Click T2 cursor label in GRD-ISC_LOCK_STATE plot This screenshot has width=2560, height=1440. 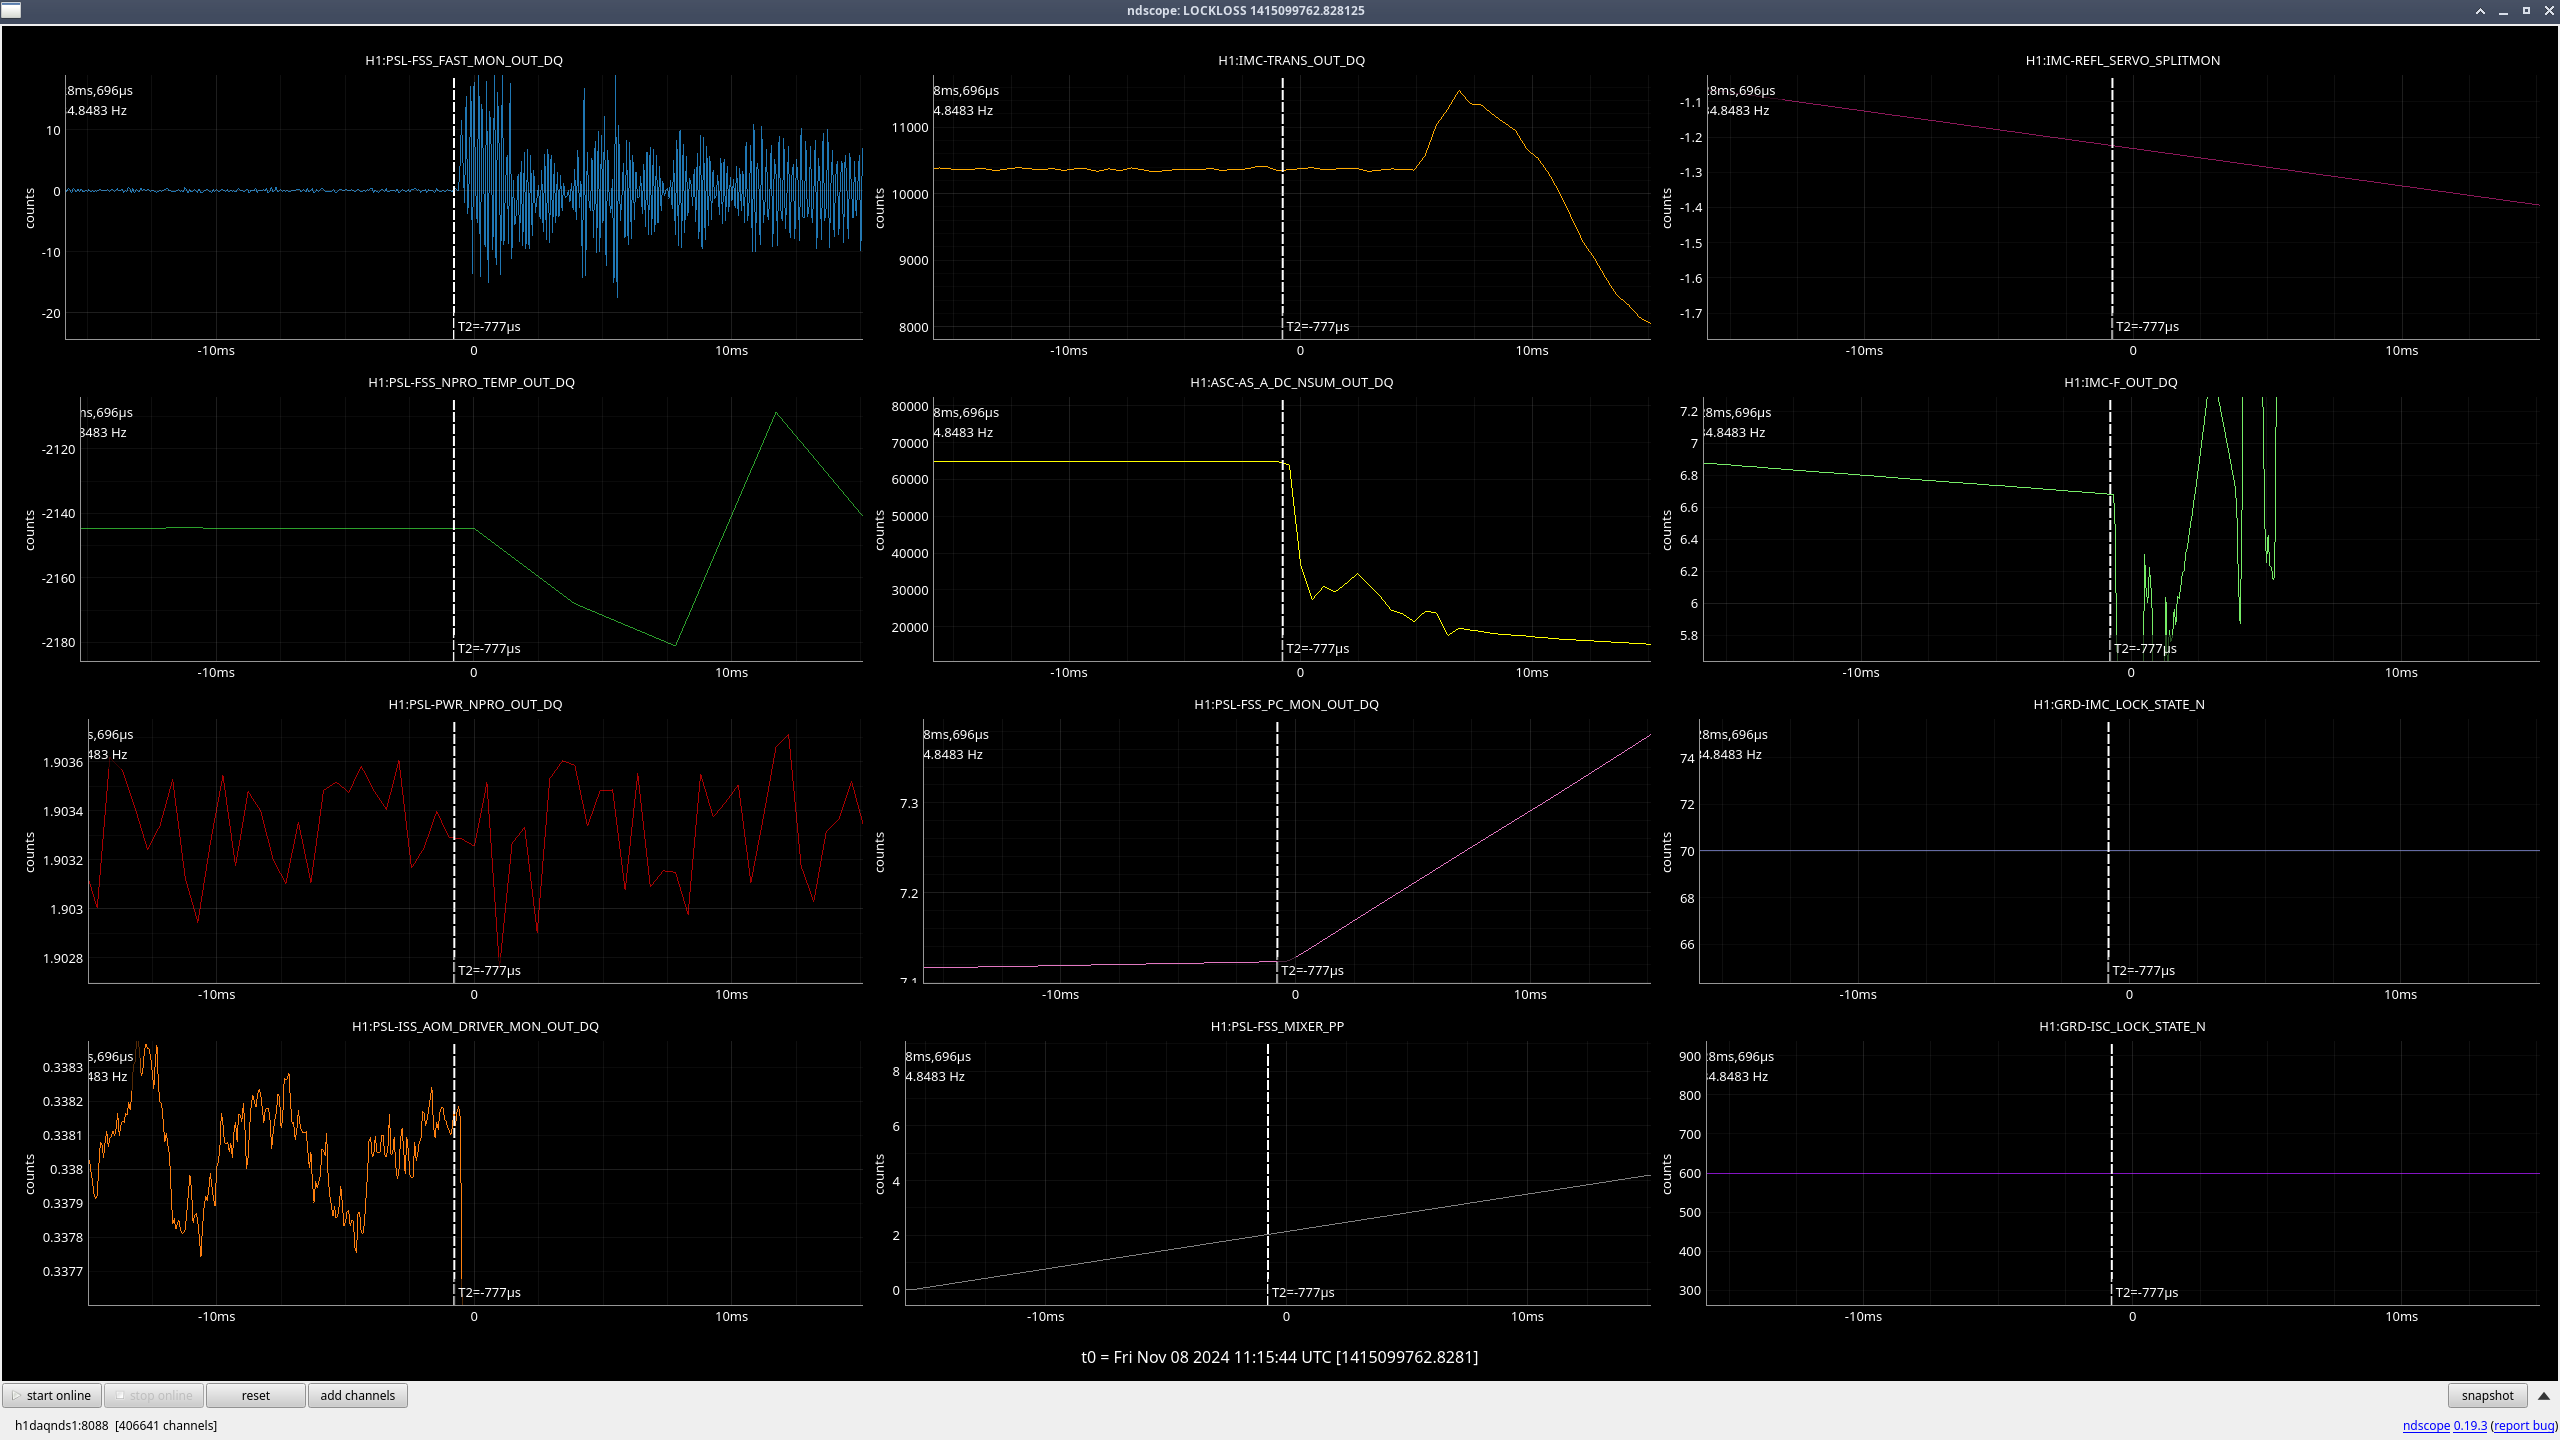2146,1292
